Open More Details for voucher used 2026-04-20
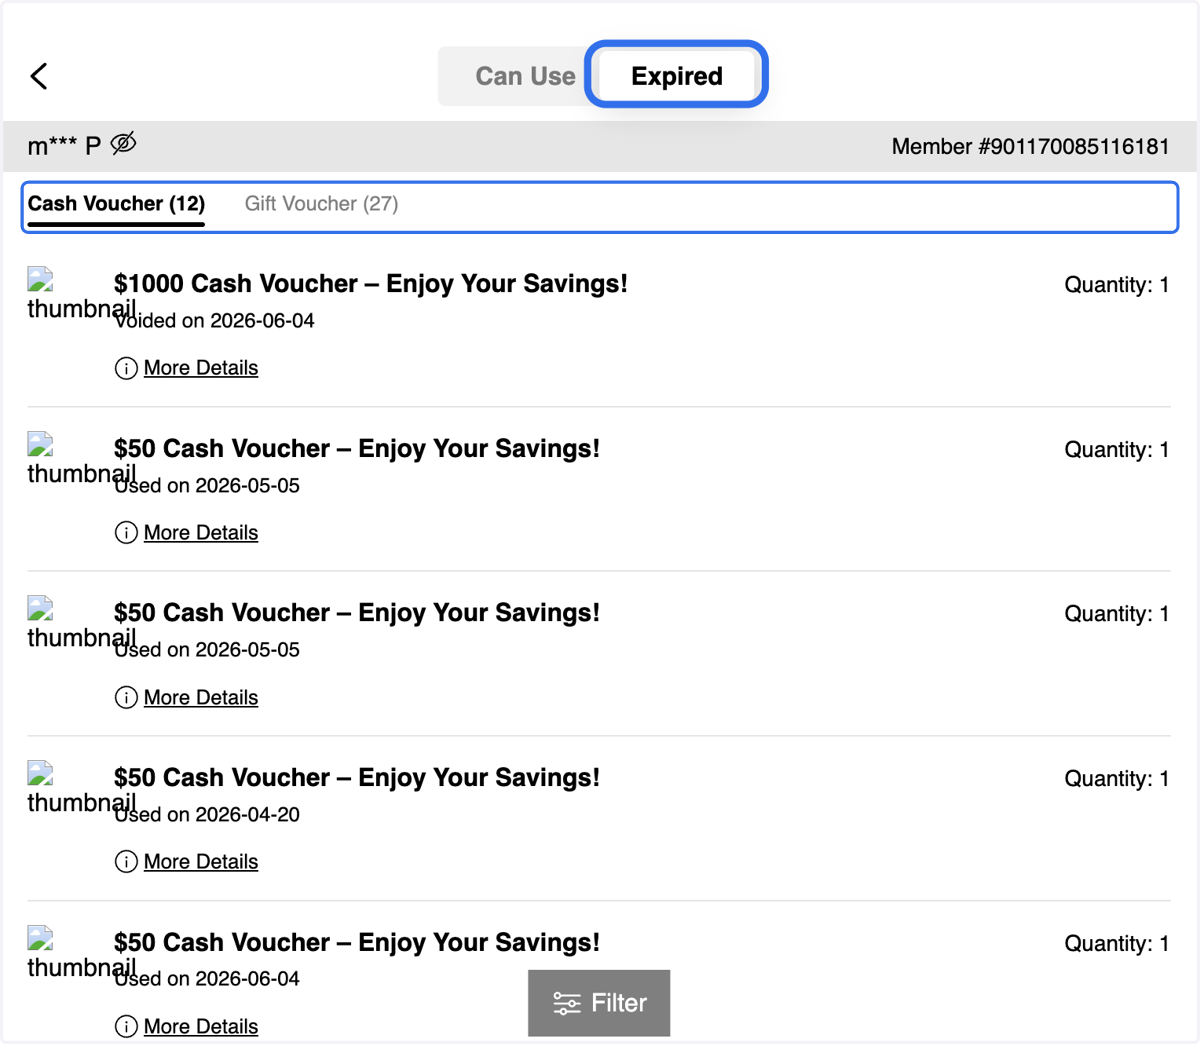 pyautogui.click(x=201, y=862)
